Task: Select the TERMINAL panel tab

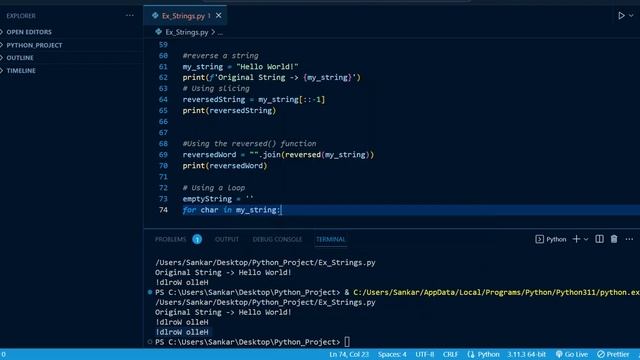Action: (x=331, y=239)
